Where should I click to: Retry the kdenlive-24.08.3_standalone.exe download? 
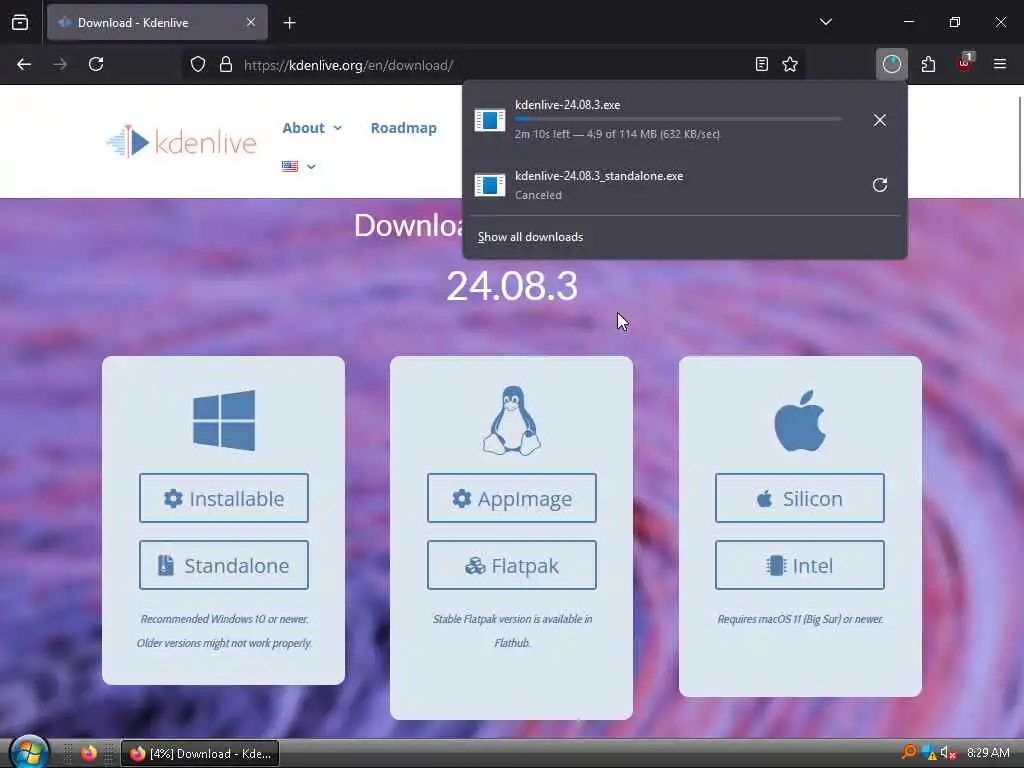pyautogui.click(x=880, y=185)
